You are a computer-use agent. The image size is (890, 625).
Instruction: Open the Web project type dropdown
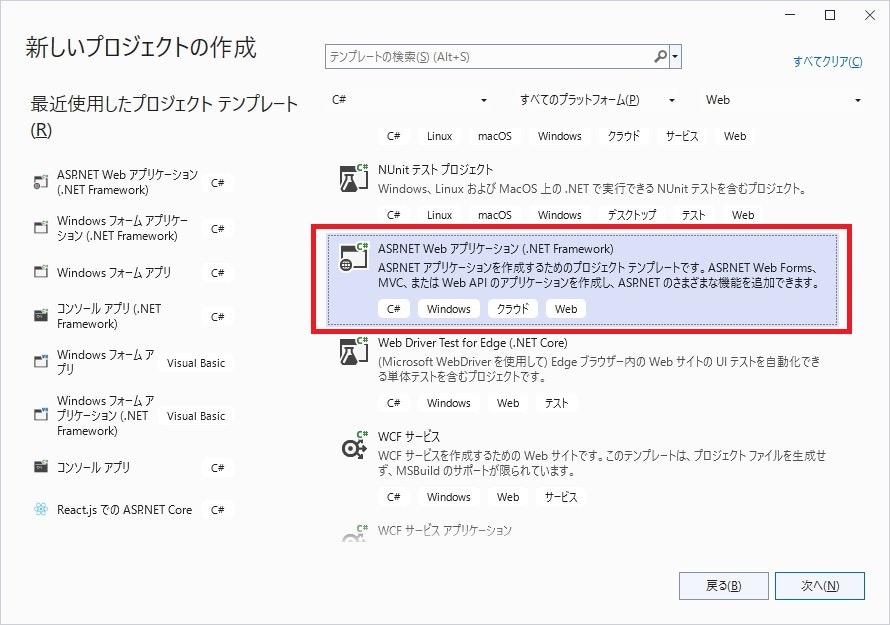point(783,100)
